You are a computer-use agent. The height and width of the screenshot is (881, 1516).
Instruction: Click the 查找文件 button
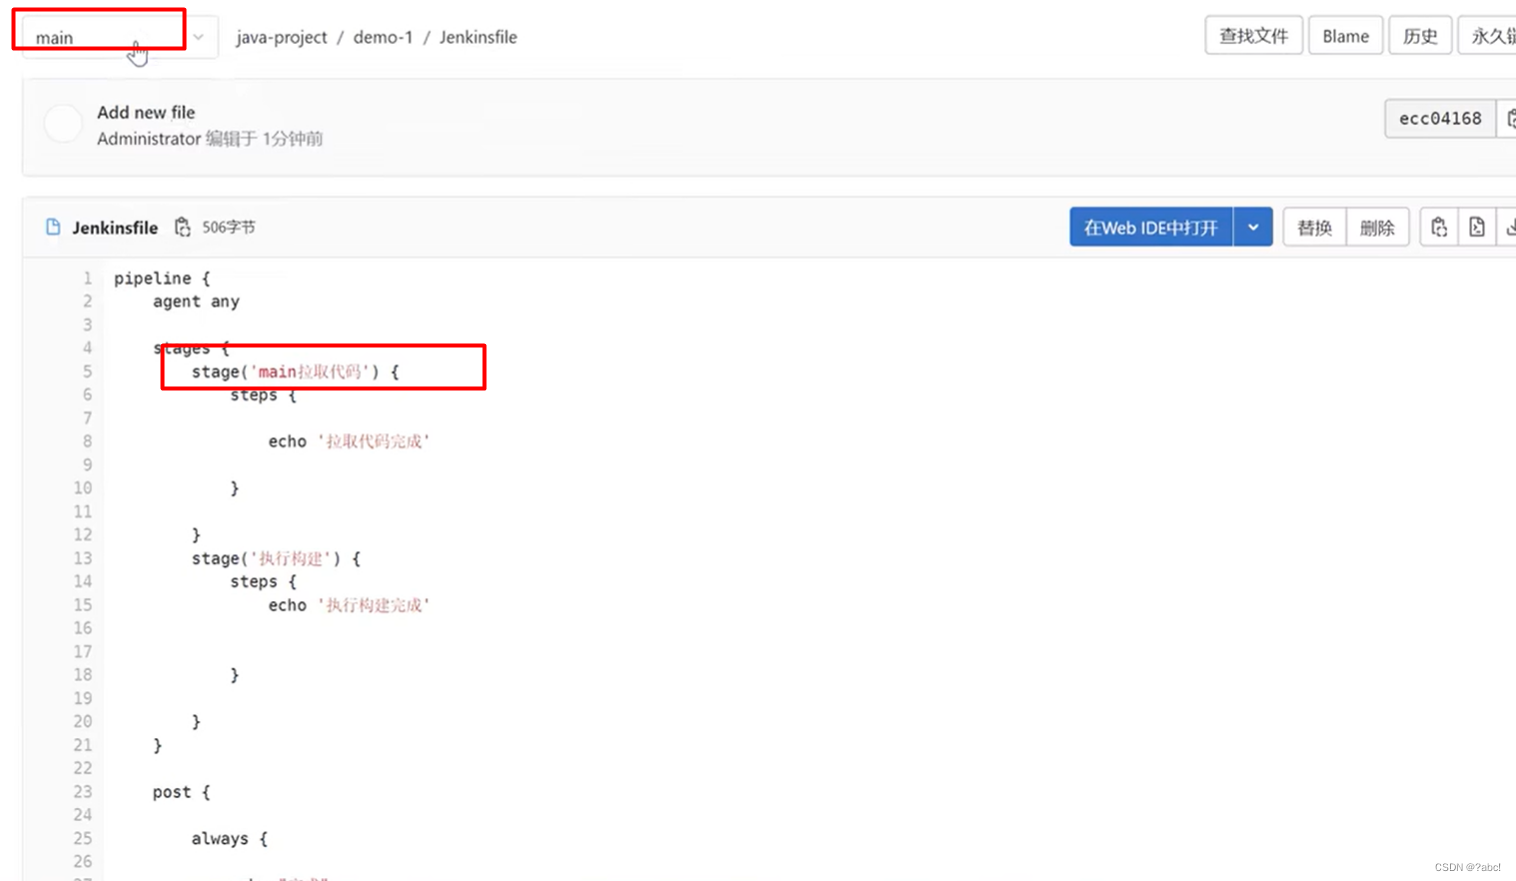tap(1253, 35)
